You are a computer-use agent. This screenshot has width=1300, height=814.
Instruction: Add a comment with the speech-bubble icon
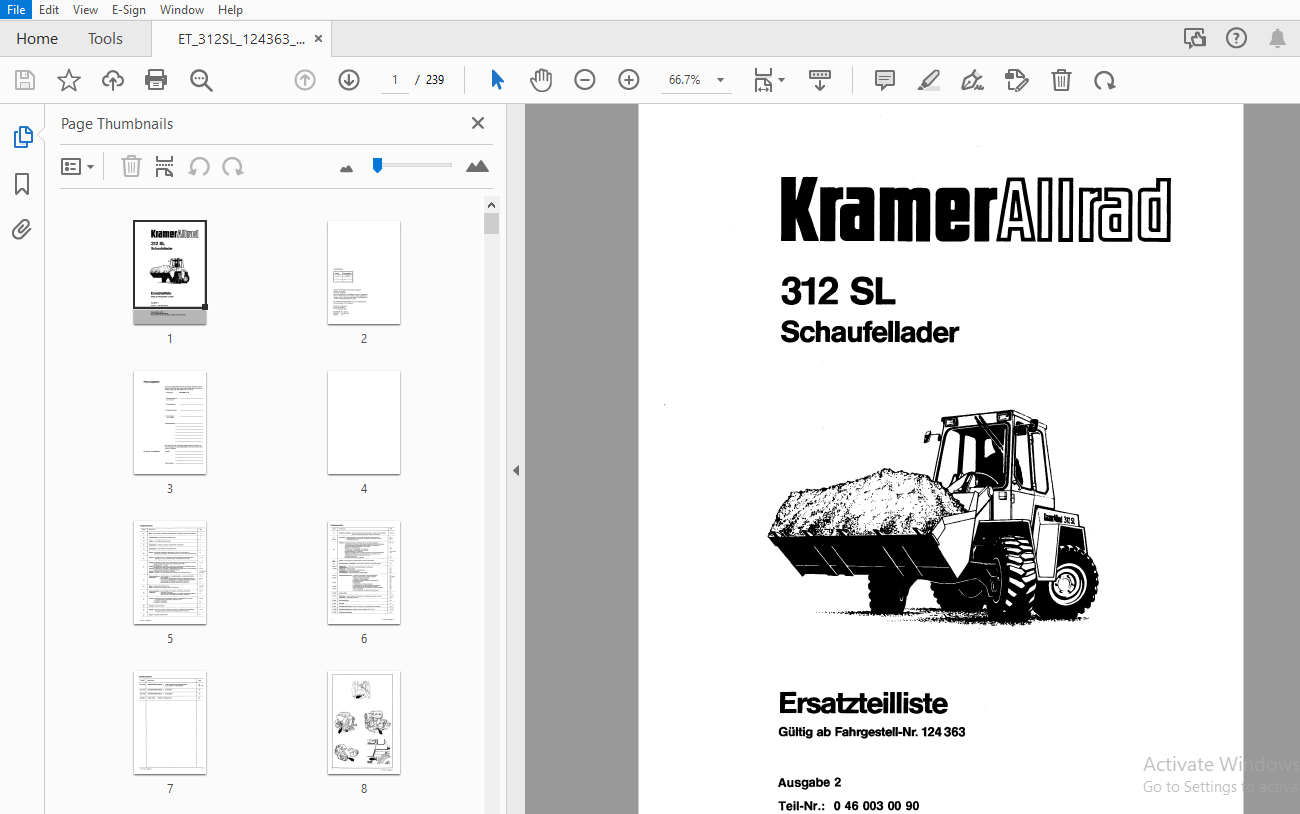point(885,80)
